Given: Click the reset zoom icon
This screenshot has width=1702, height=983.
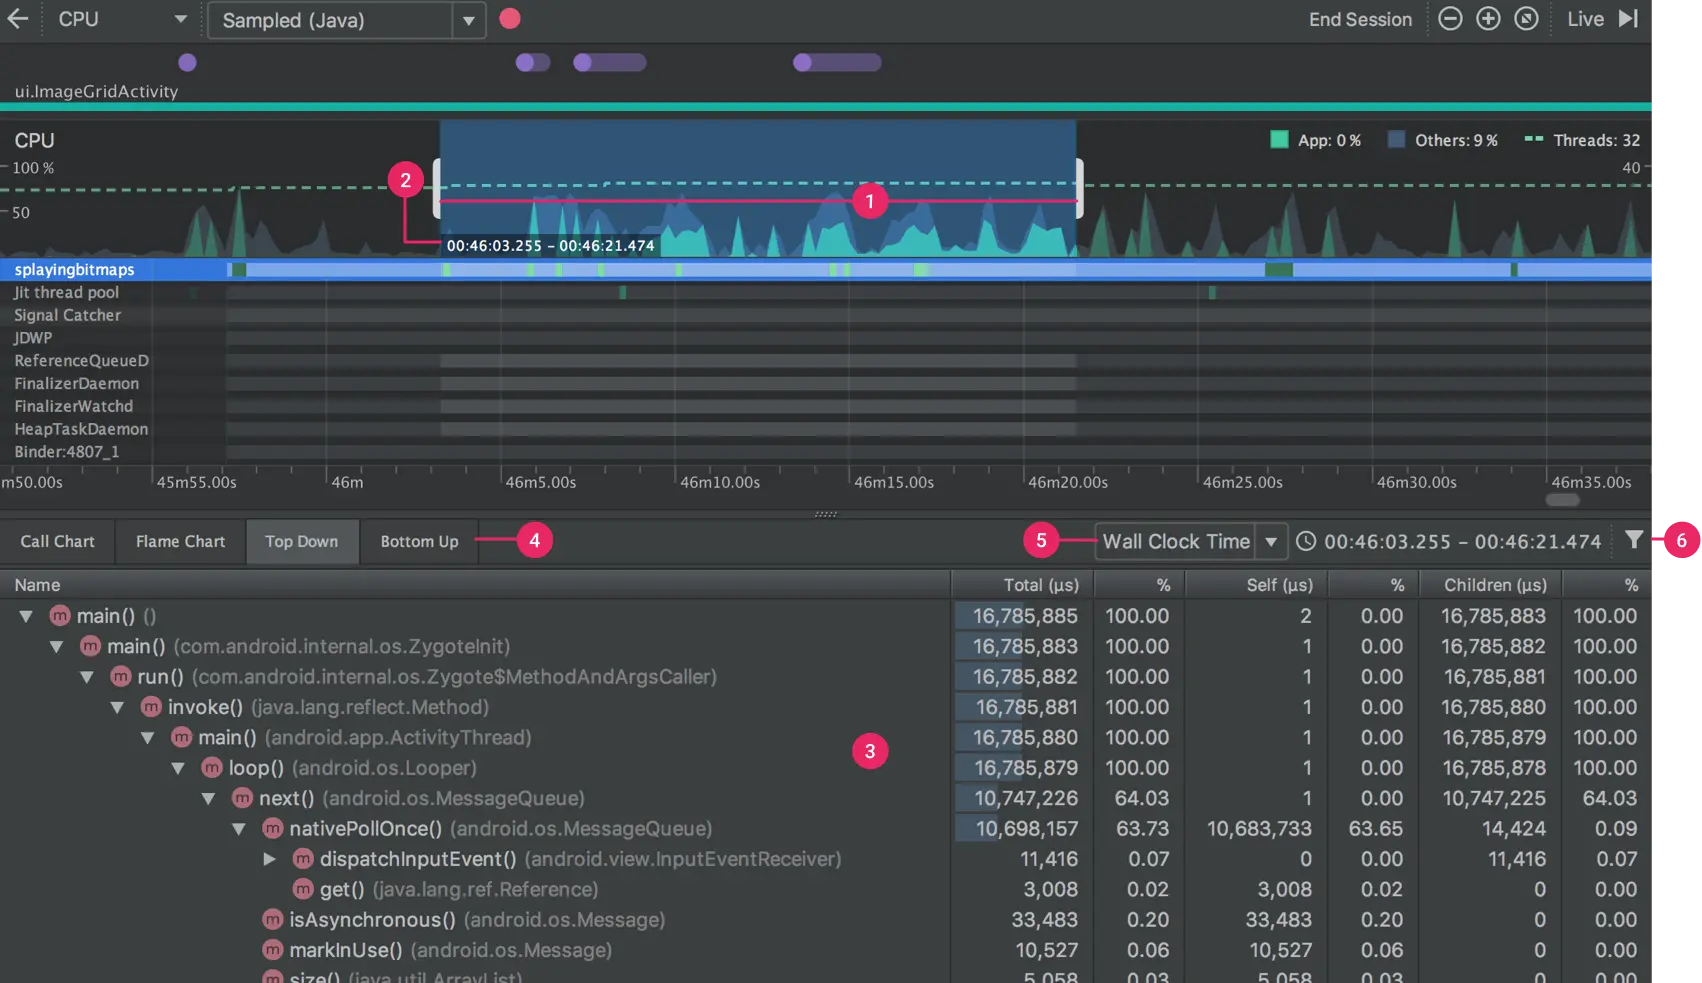Looking at the screenshot, I should [1526, 19].
